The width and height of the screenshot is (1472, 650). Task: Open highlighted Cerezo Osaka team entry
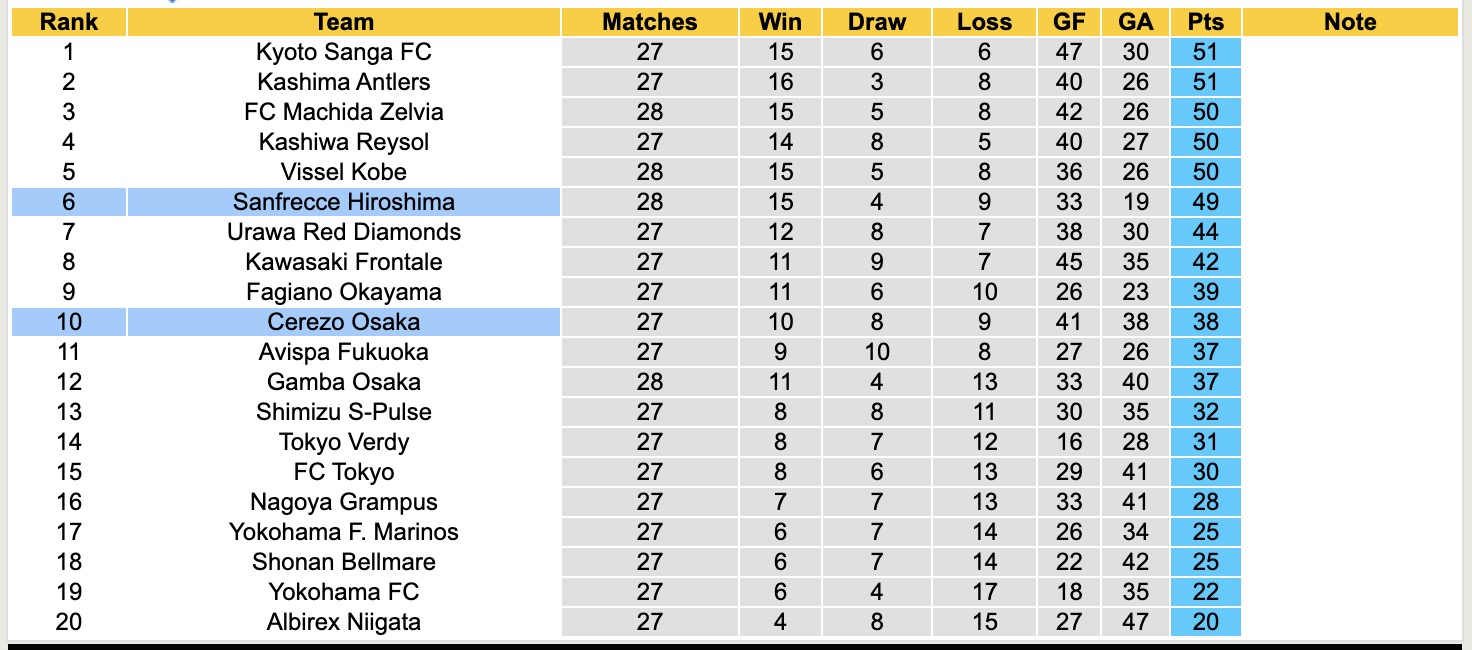coord(343,322)
